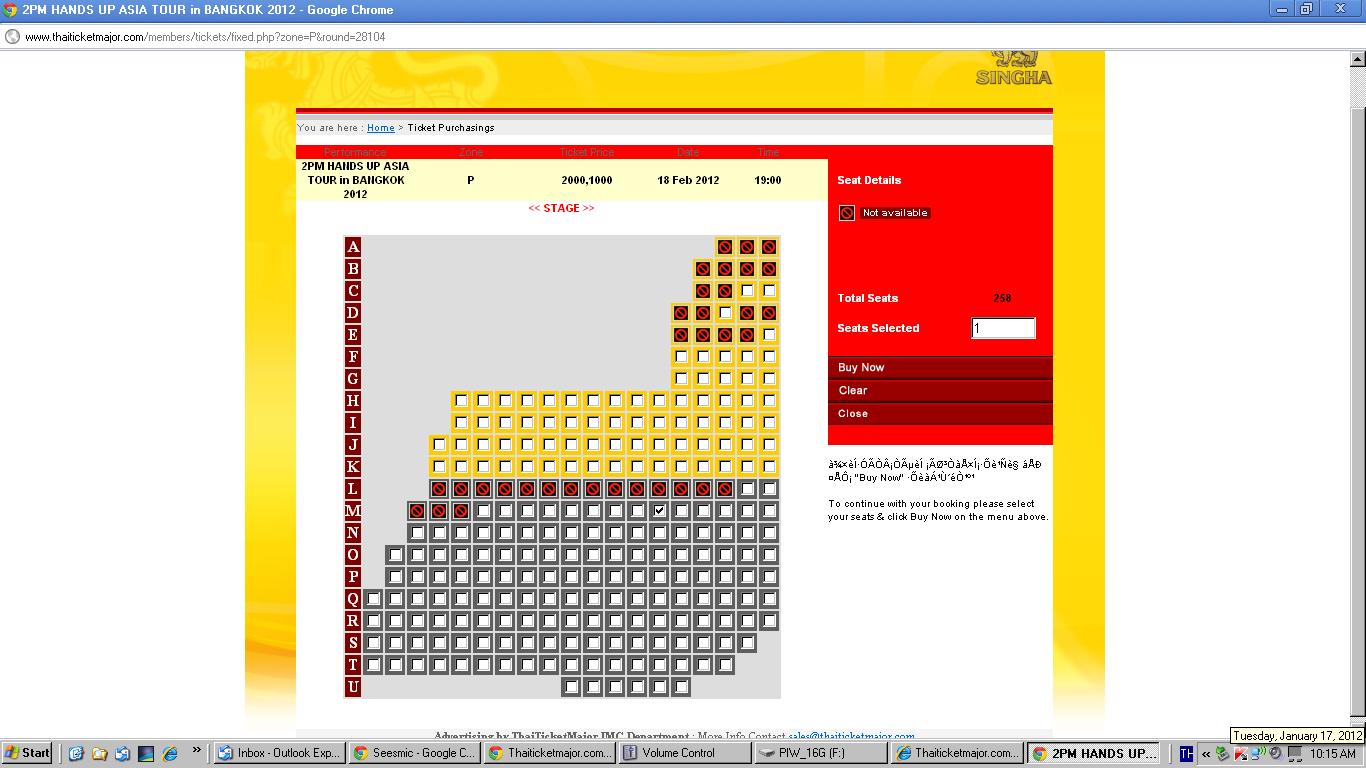Tick the rightmost free seat in row E
The width and height of the screenshot is (1366, 768).
(769, 335)
